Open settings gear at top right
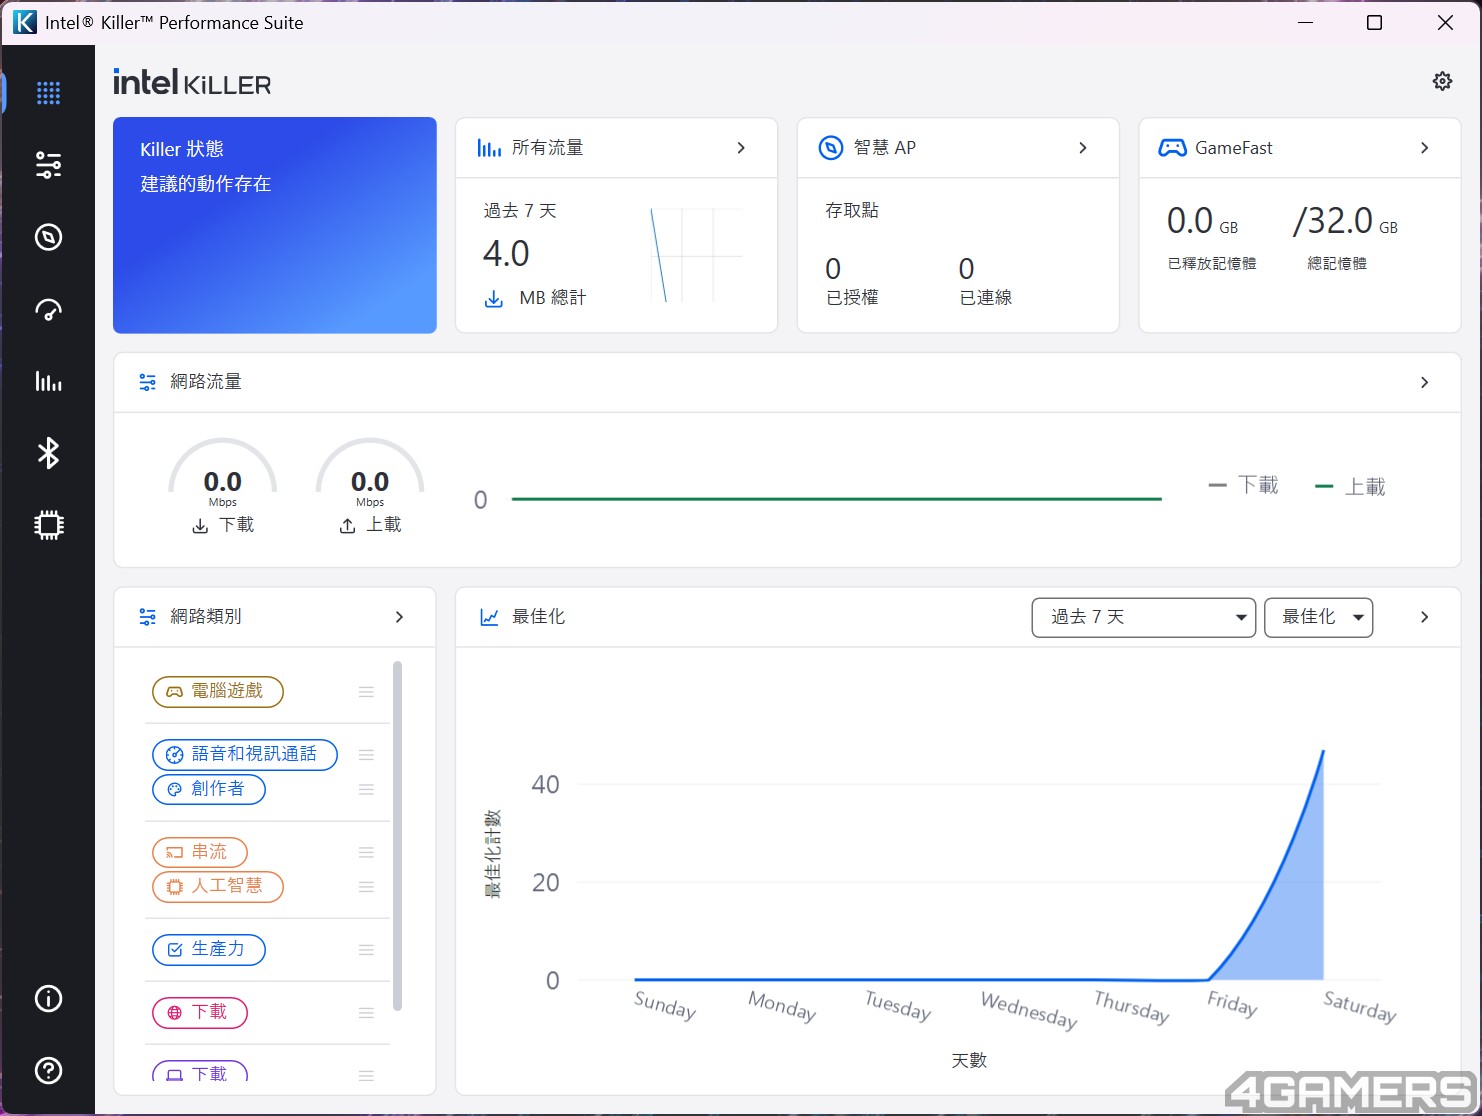 (1442, 81)
